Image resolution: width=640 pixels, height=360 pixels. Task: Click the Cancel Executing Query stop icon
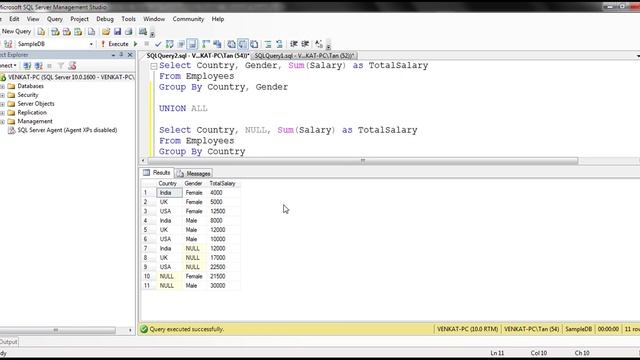tap(147, 44)
